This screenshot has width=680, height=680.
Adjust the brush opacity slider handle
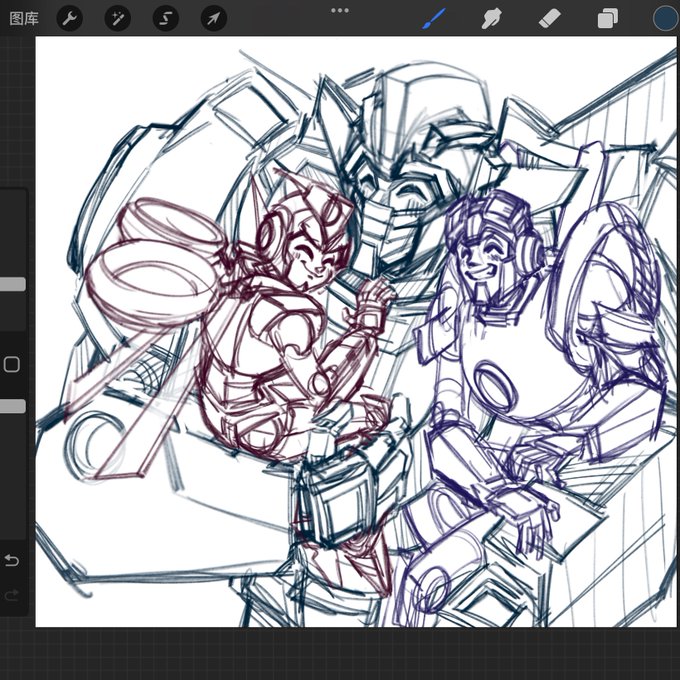pos(13,406)
